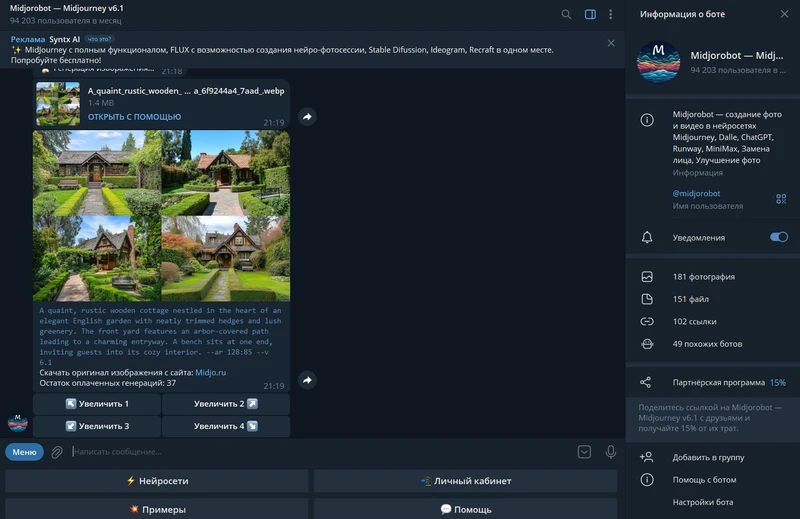
Task: Click 'ОТКРЫТЬ С ПОМОЩЬЮ' link
Action: pos(134,117)
